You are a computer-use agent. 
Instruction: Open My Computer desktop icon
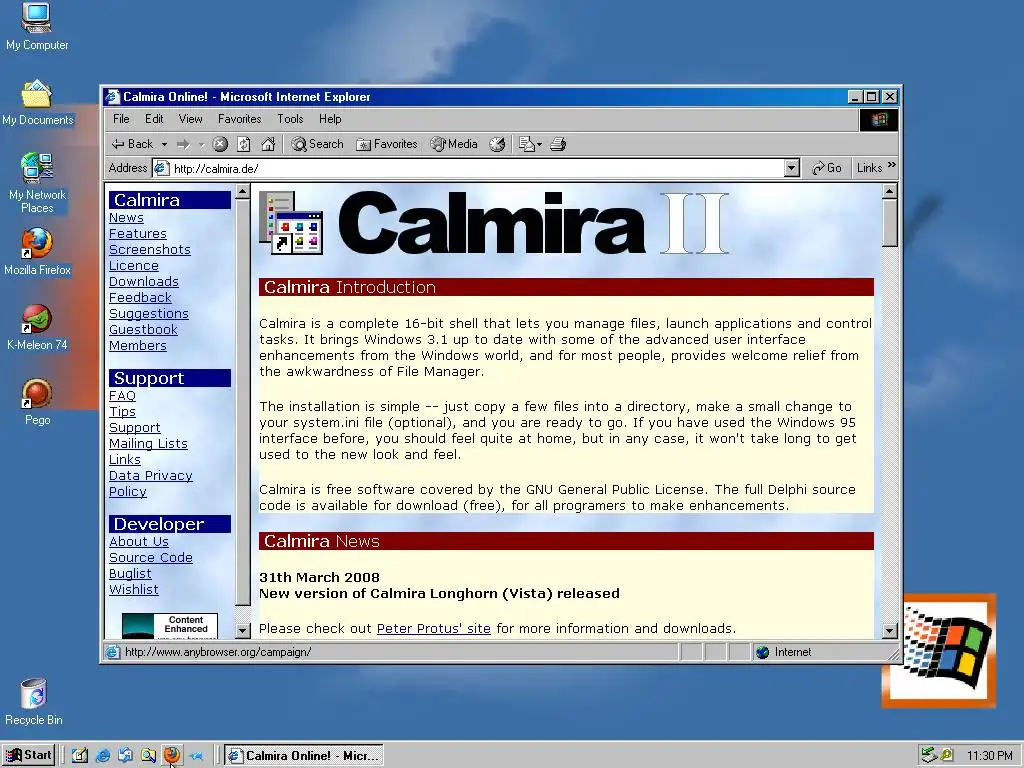37,27
